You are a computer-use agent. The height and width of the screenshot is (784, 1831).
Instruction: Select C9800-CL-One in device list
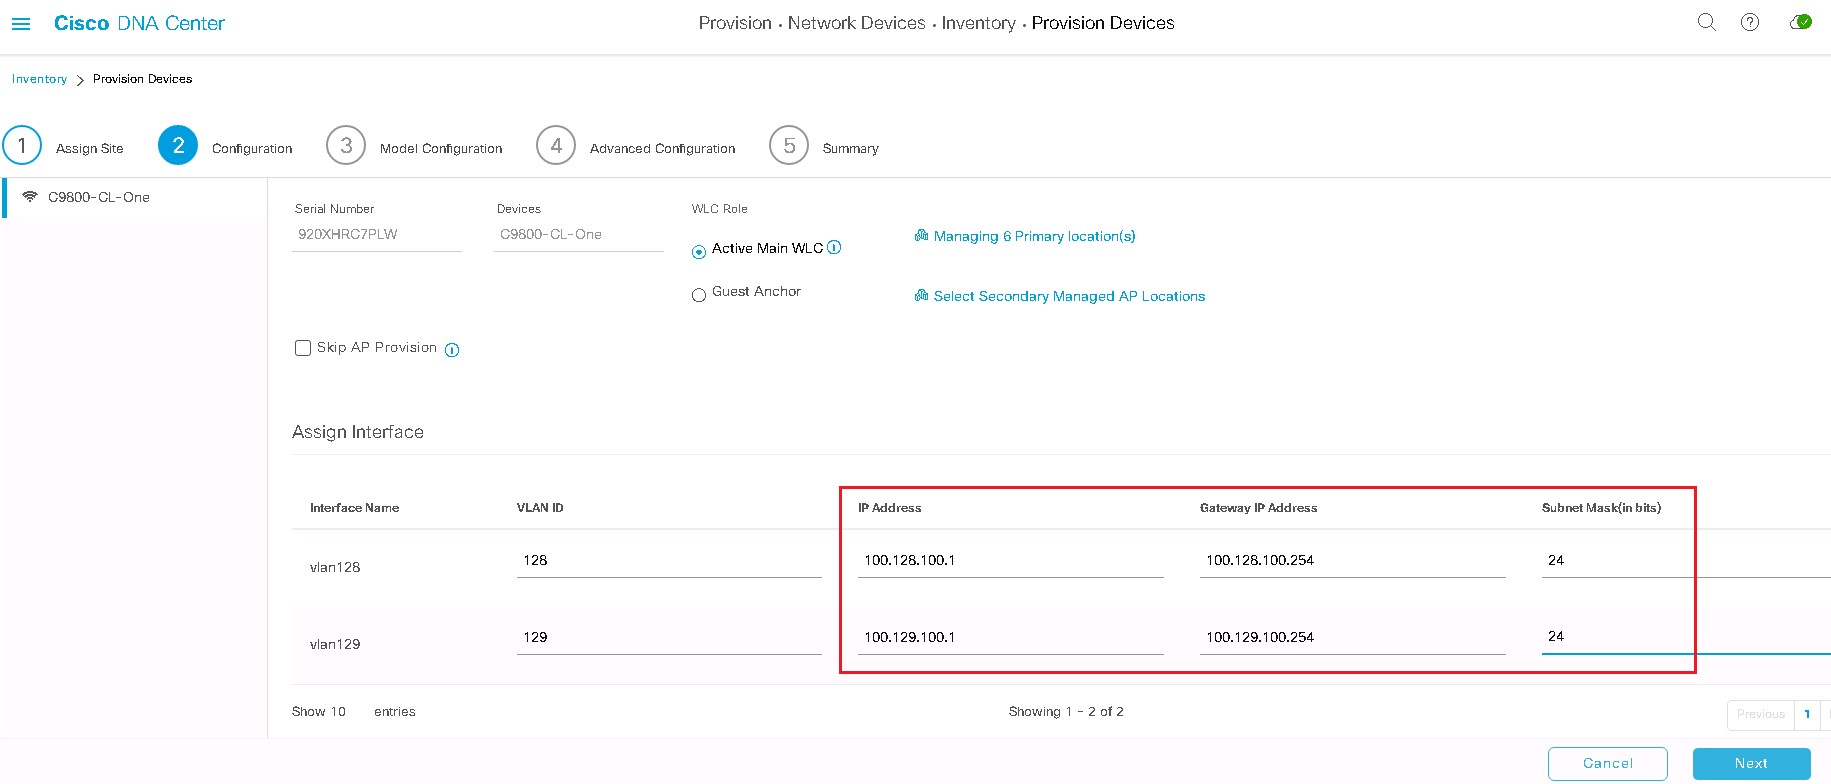click(x=135, y=197)
